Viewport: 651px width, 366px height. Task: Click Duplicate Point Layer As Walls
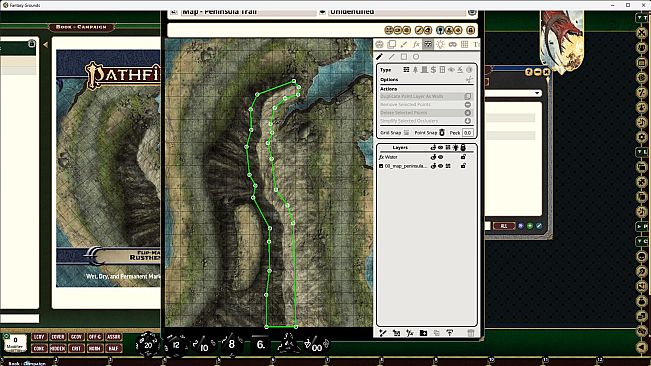click(x=426, y=96)
